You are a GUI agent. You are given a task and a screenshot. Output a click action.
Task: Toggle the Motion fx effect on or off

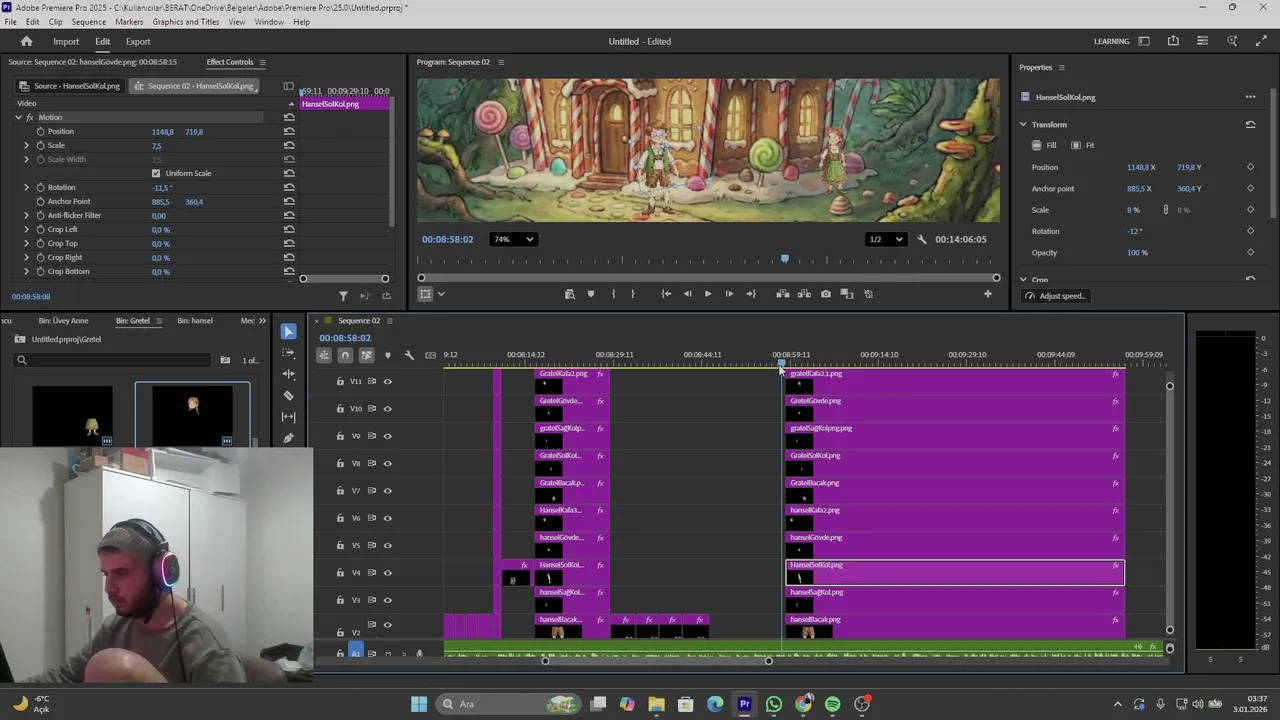tap(30, 118)
